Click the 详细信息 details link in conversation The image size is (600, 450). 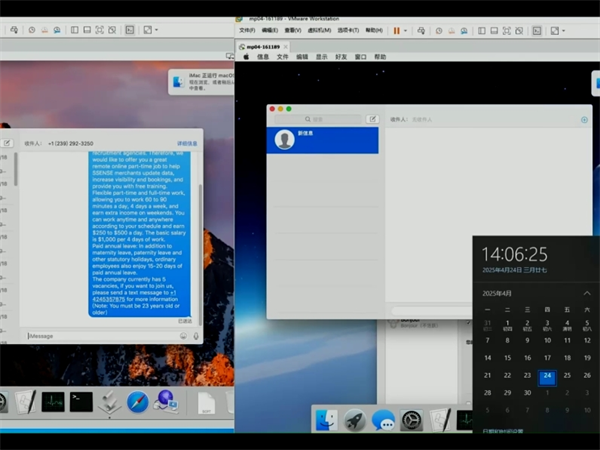187,143
